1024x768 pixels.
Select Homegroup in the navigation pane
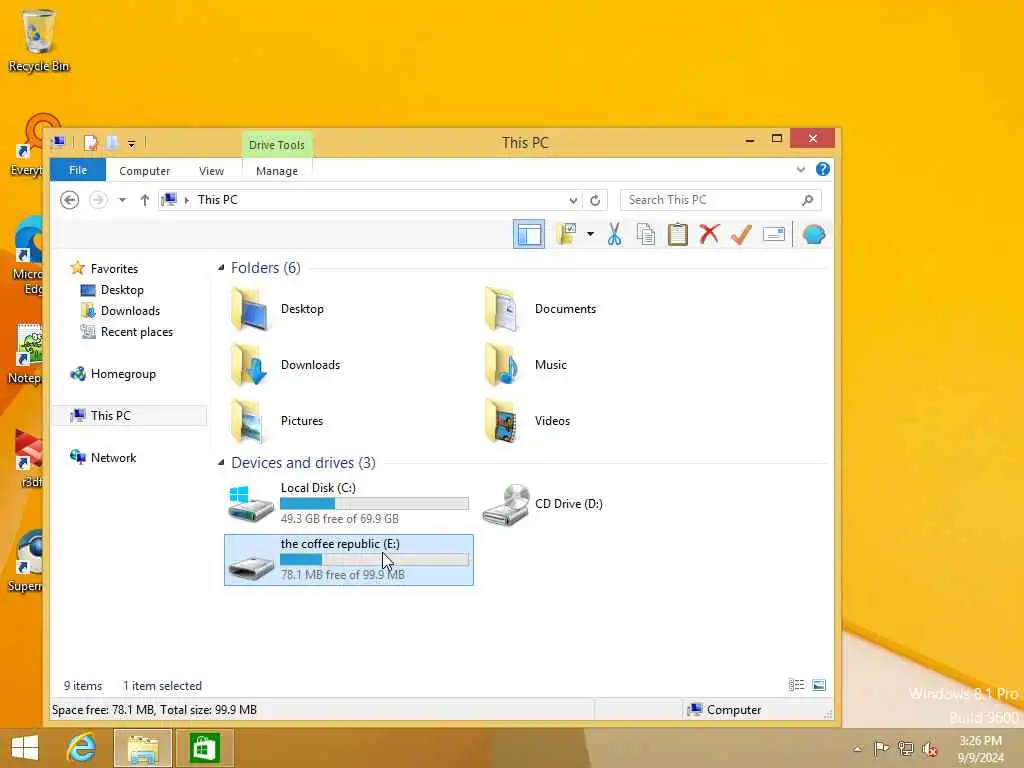point(123,374)
